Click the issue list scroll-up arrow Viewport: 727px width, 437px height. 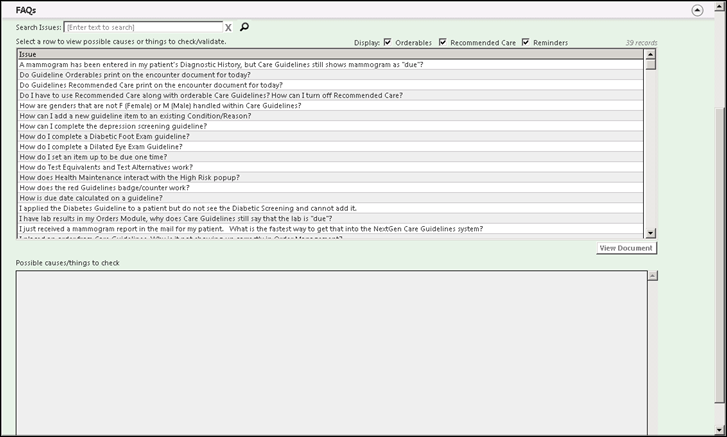(650, 55)
